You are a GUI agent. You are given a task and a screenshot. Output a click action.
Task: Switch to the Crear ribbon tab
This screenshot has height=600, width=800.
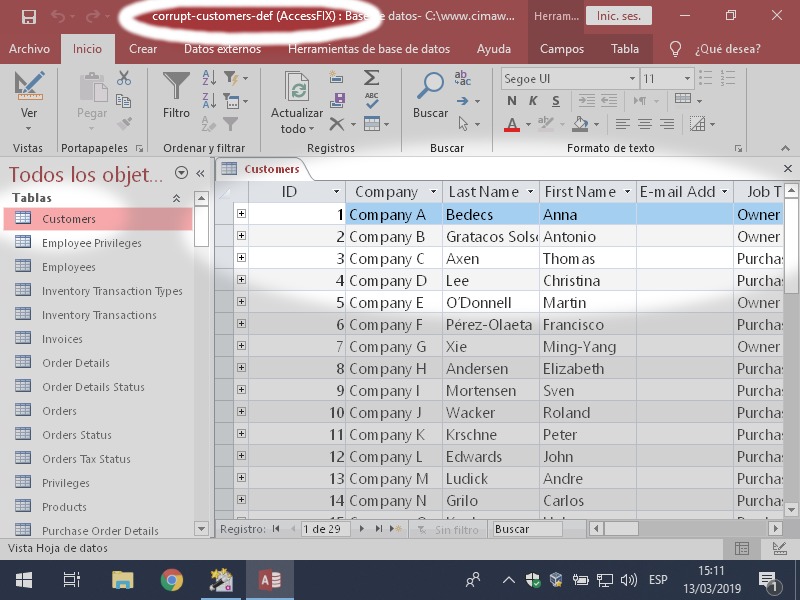pyautogui.click(x=143, y=48)
